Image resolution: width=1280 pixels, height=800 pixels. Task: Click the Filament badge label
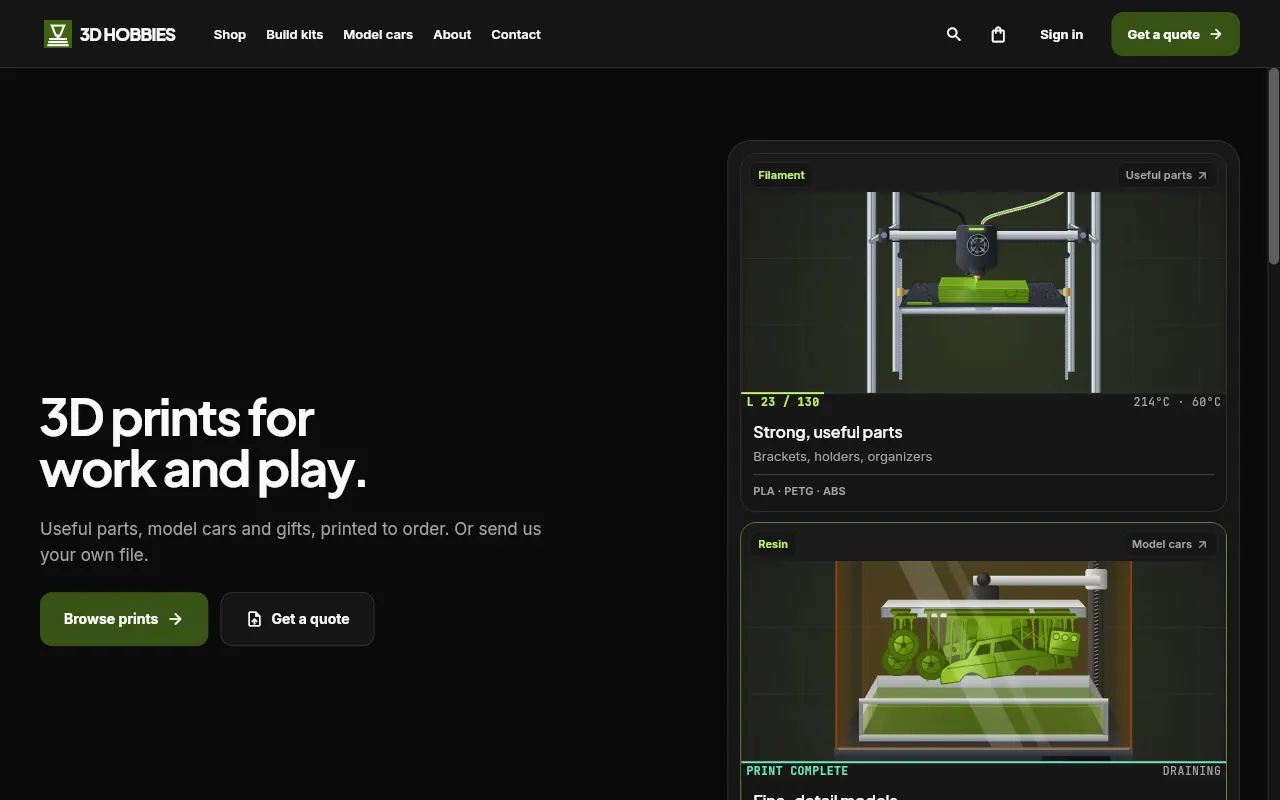click(781, 175)
